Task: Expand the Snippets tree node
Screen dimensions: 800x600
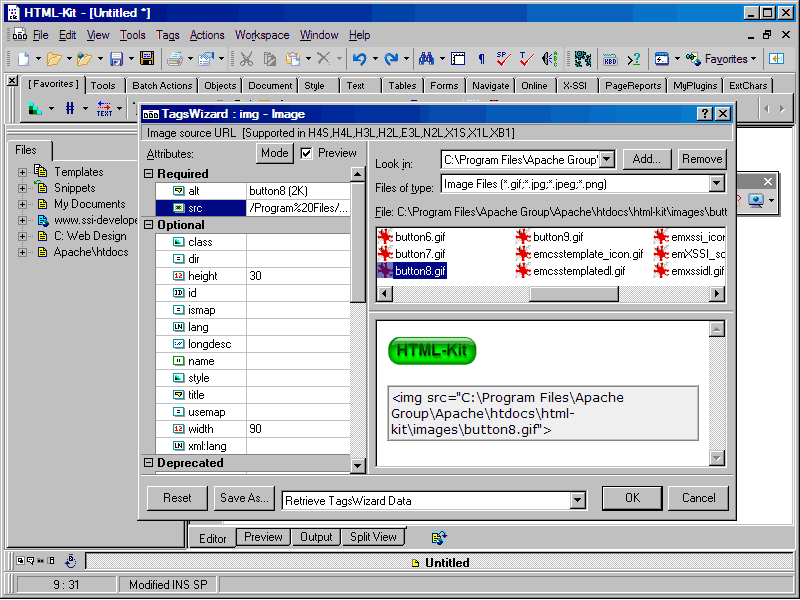Action: click(x=22, y=188)
